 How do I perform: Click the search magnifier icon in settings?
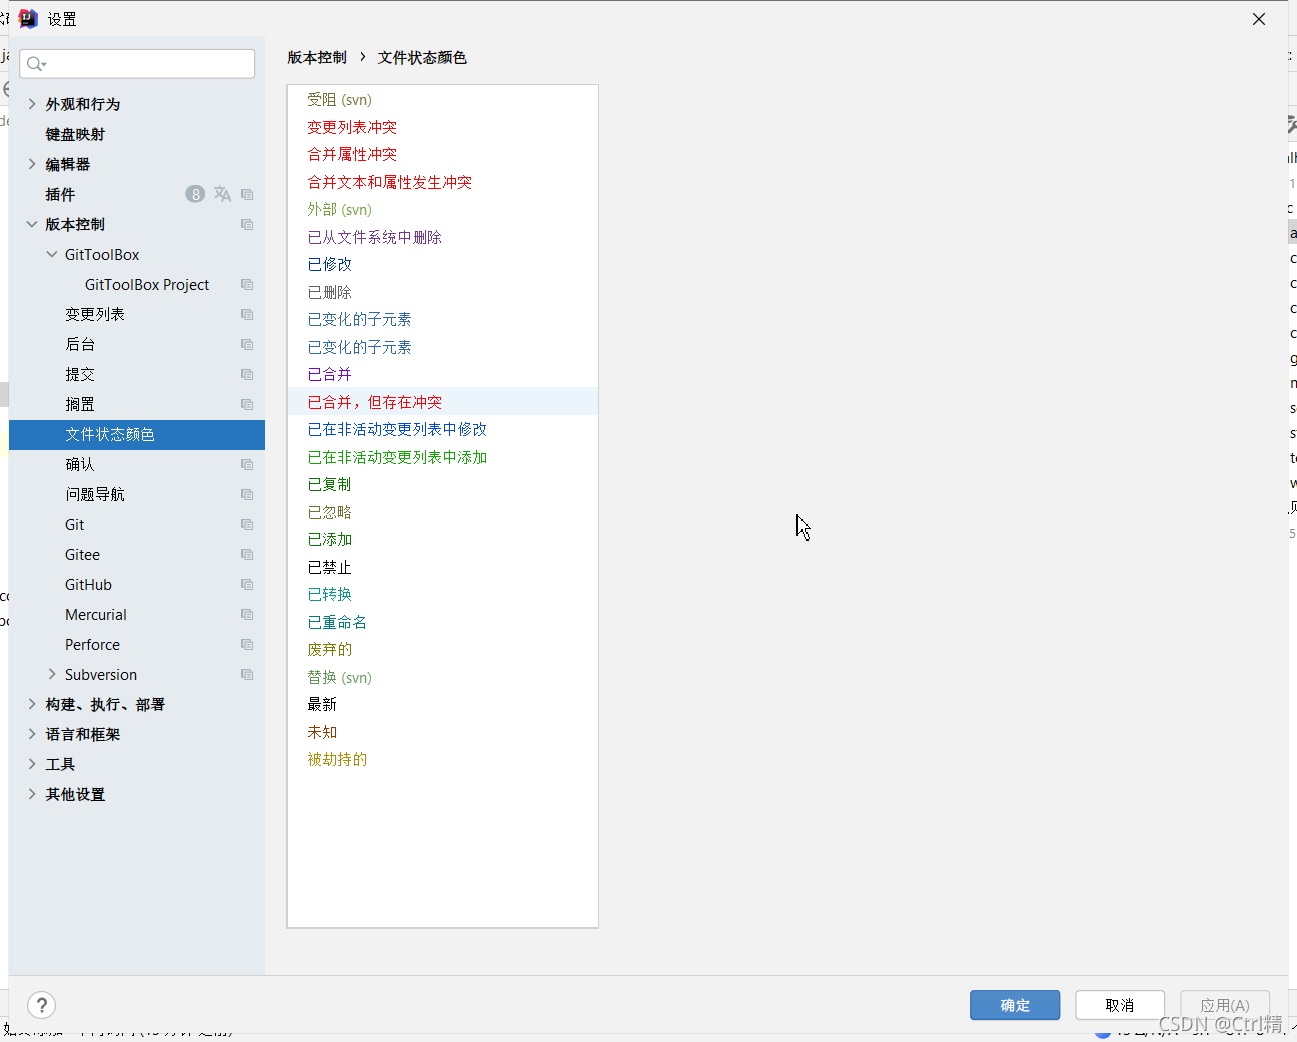[x=36, y=64]
